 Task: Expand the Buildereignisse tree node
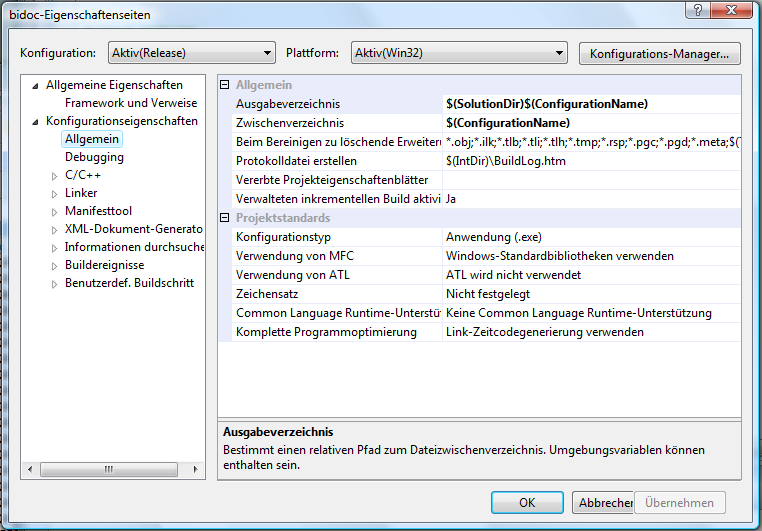55,266
